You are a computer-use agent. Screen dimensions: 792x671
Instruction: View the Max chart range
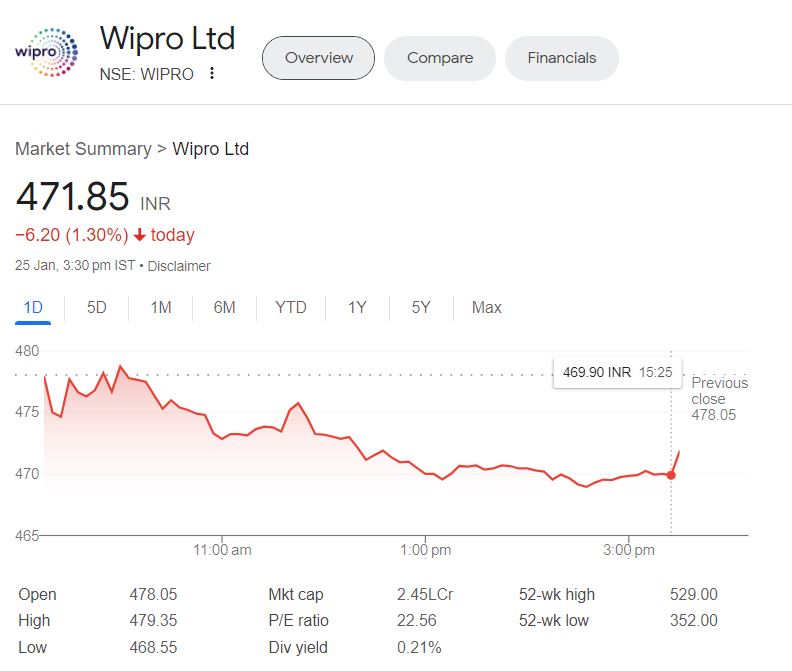pyautogui.click(x=487, y=307)
